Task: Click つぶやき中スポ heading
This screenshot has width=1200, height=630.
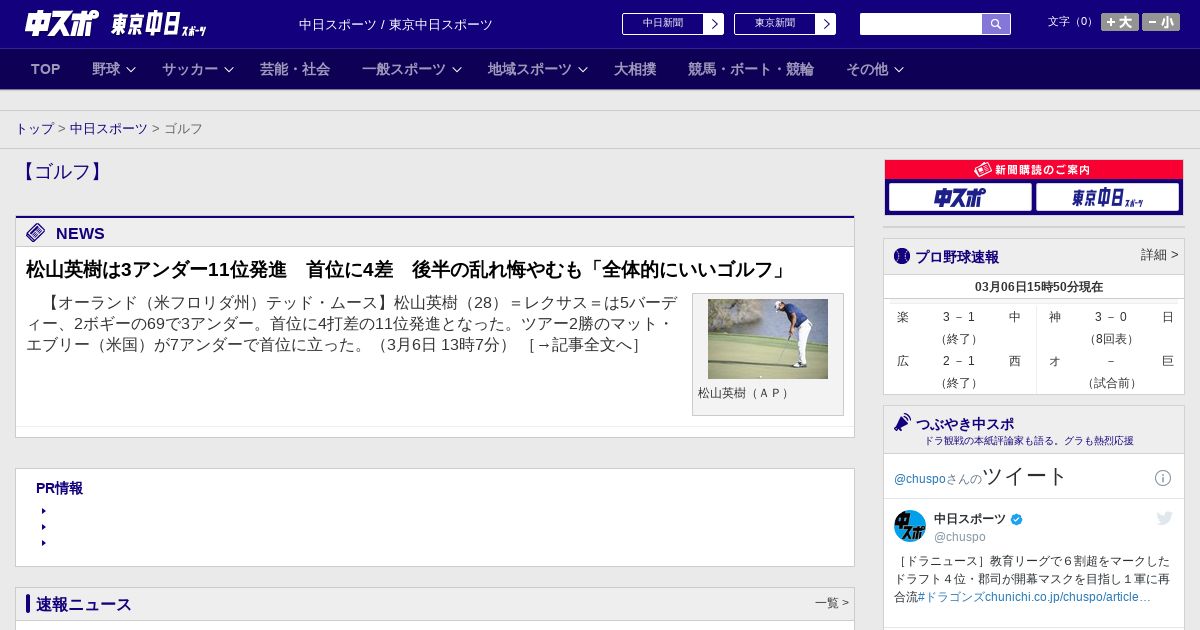Action: (x=965, y=424)
